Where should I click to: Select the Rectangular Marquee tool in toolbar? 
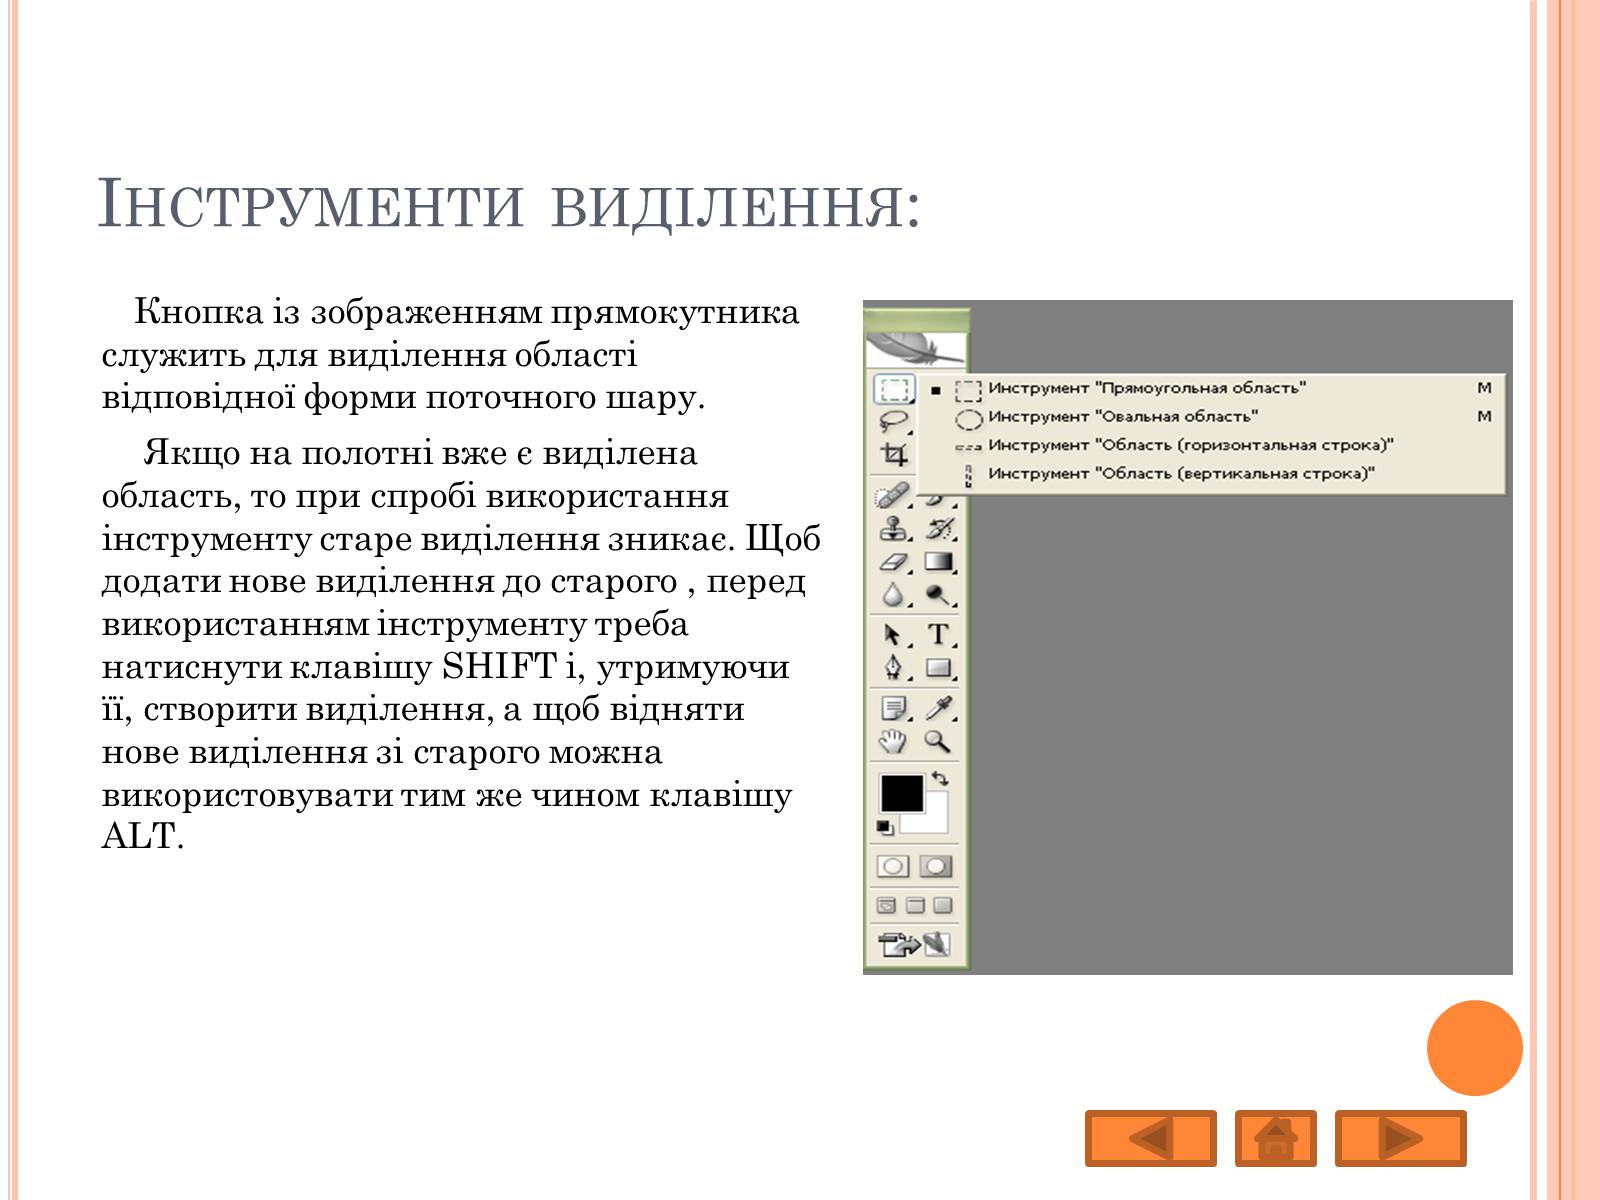coord(894,389)
